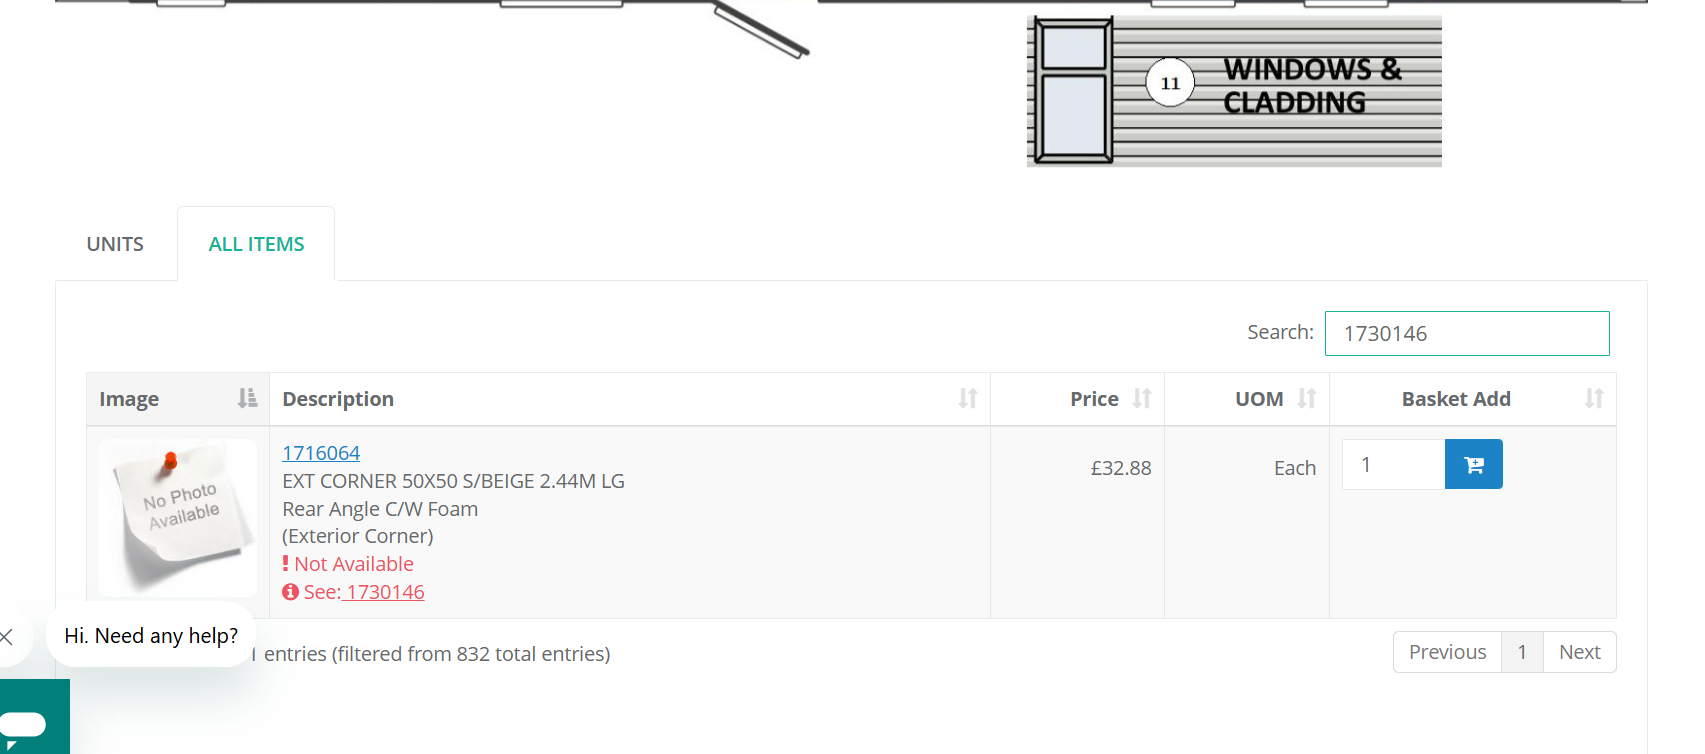Sort by UOM column arrows
The image size is (1705, 754).
click(x=1306, y=399)
